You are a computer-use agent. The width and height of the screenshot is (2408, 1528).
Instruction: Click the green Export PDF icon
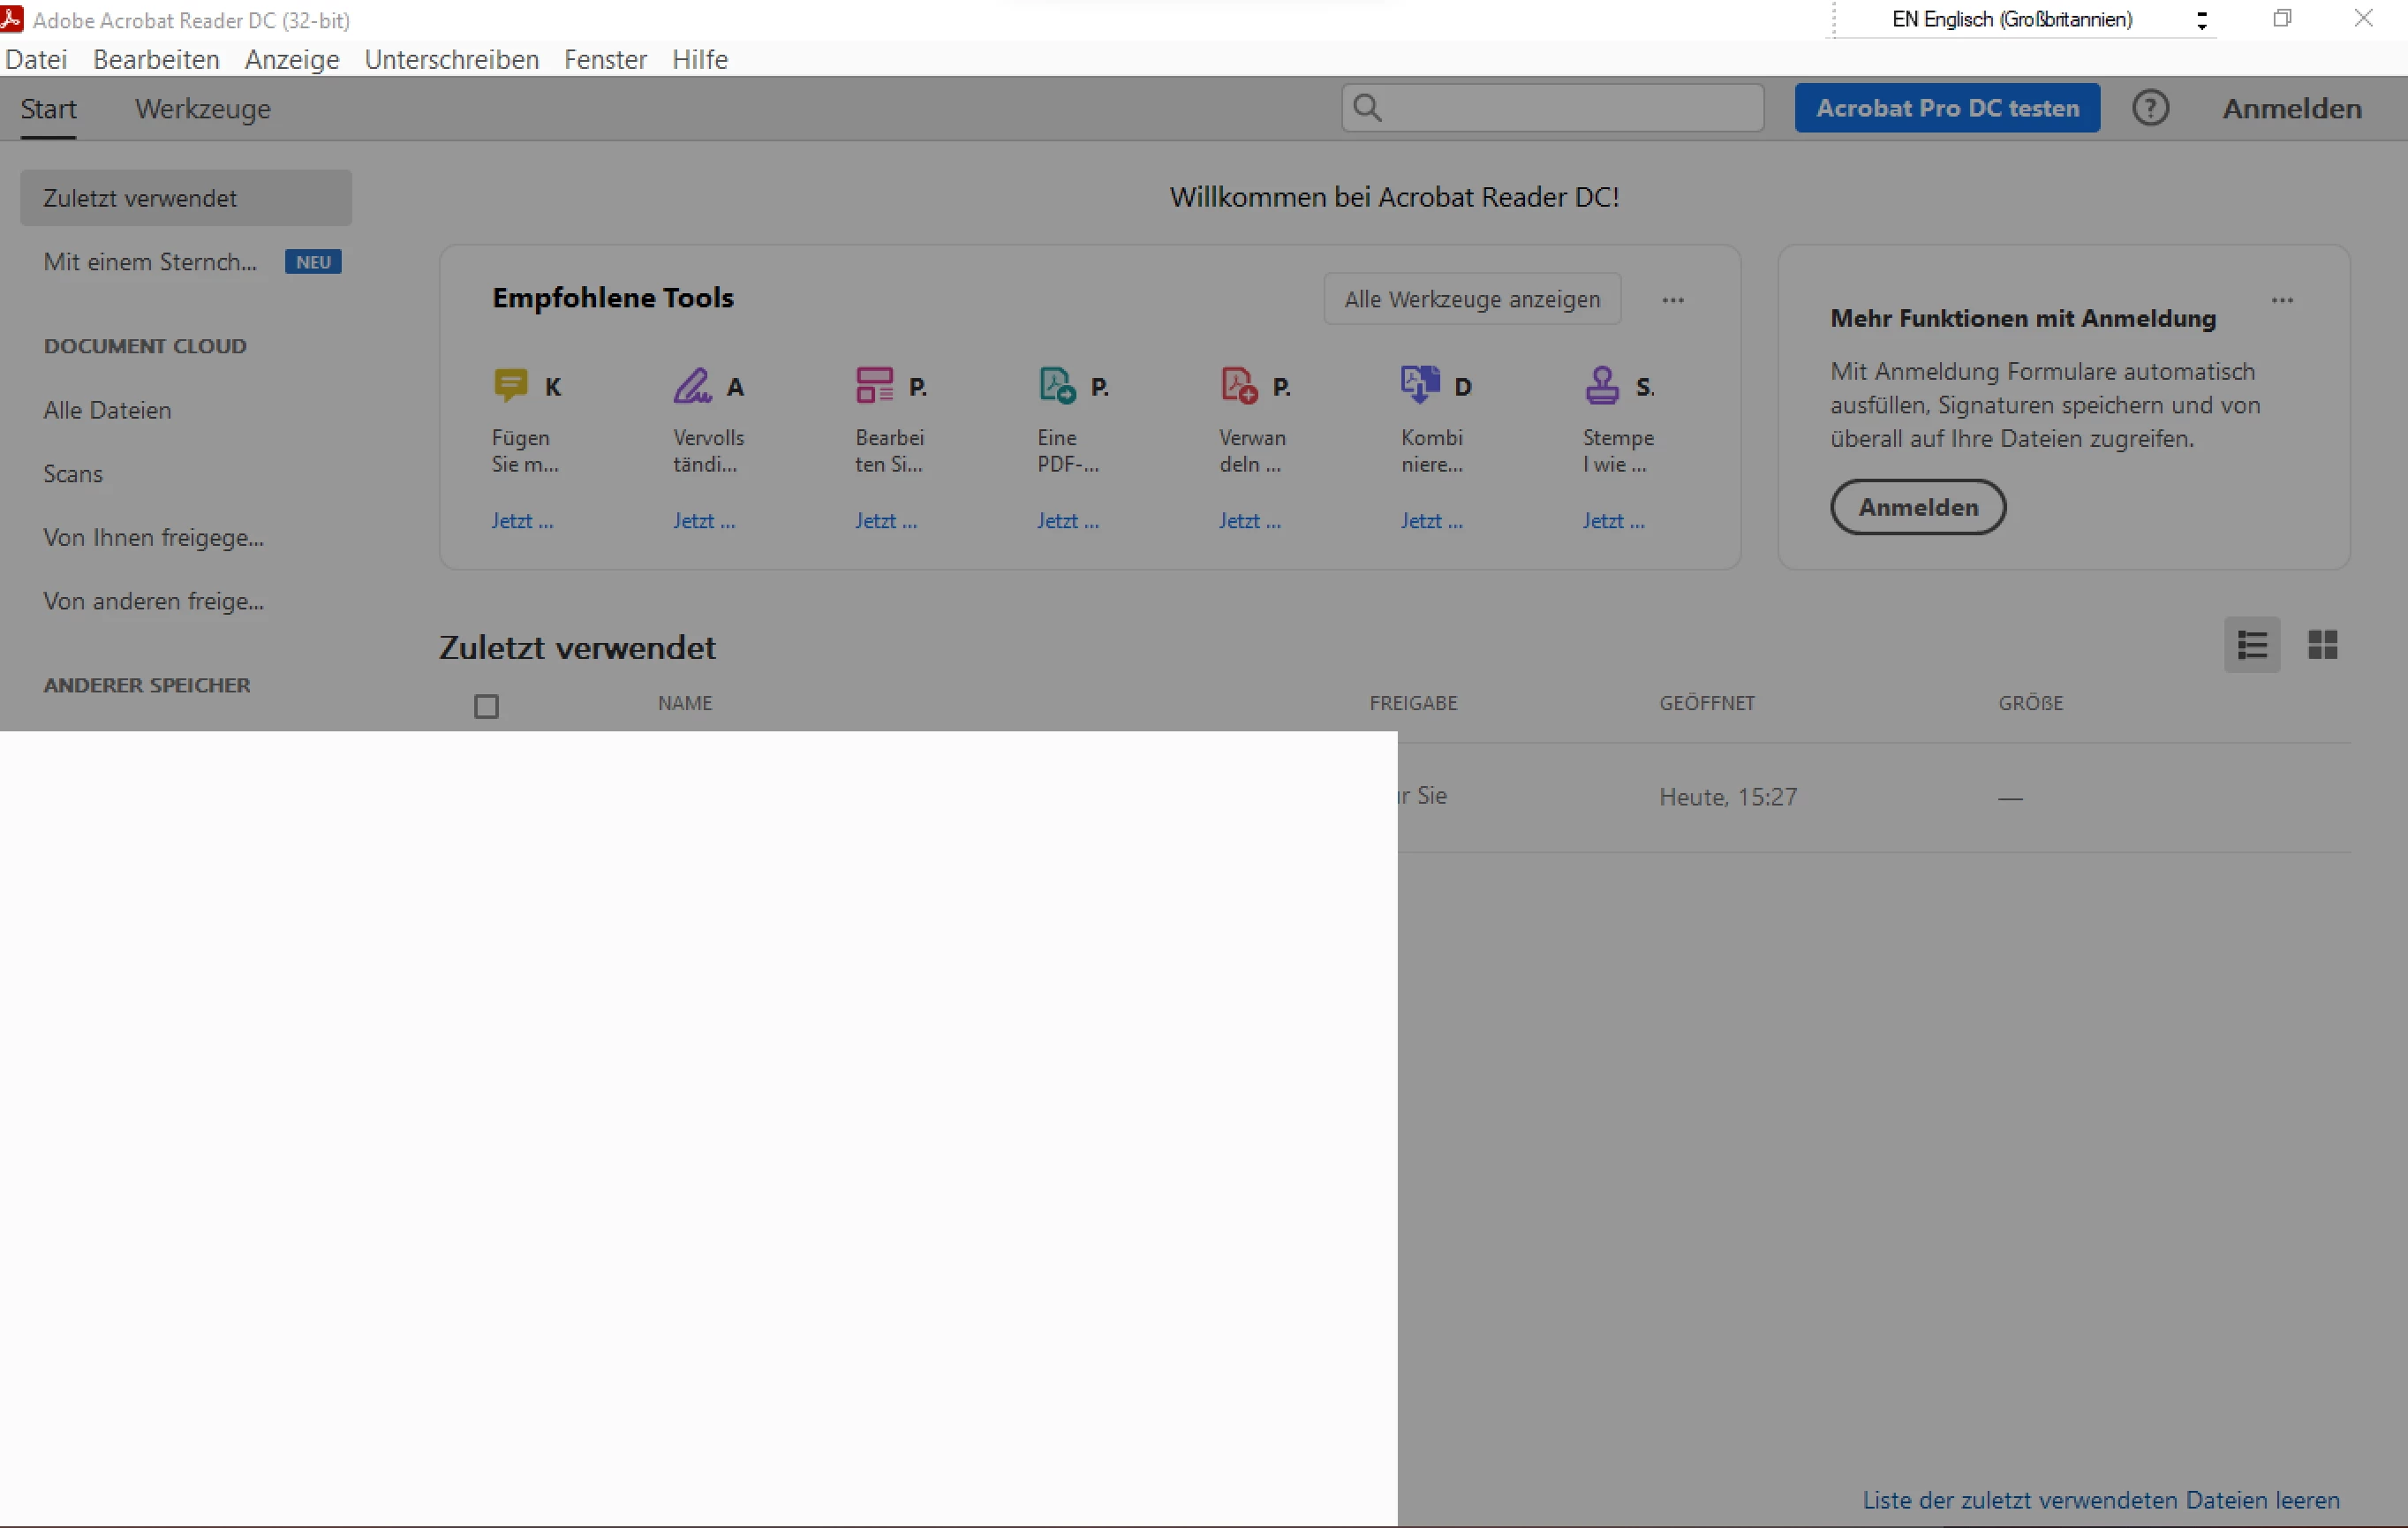(x=1057, y=385)
